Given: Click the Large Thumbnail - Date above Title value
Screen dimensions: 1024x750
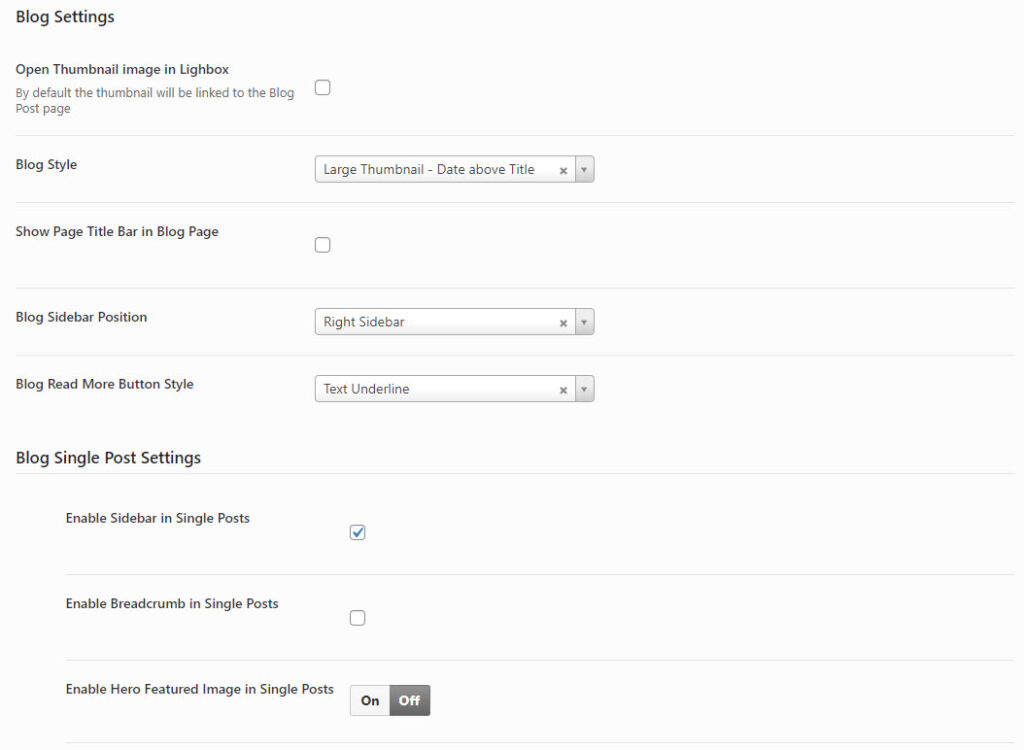Looking at the screenshot, I should (429, 169).
